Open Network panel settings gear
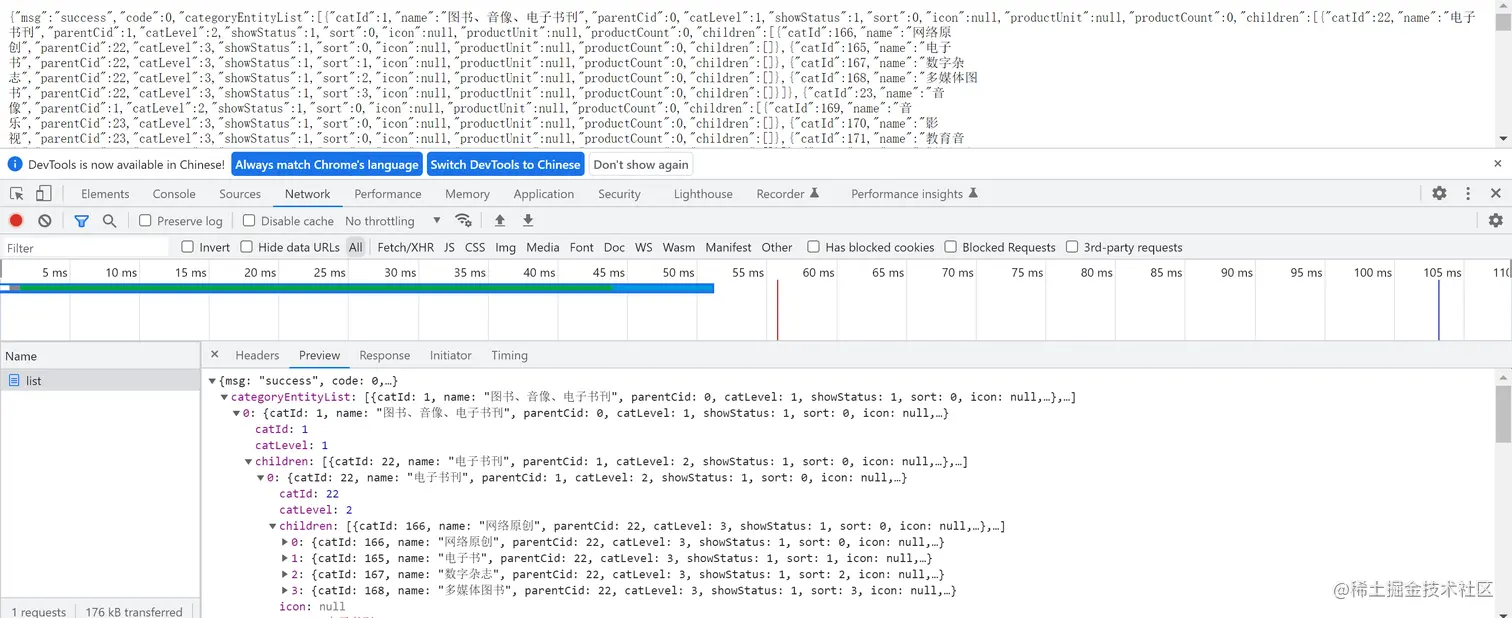This screenshot has height=618, width=1512. point(1496,221)
